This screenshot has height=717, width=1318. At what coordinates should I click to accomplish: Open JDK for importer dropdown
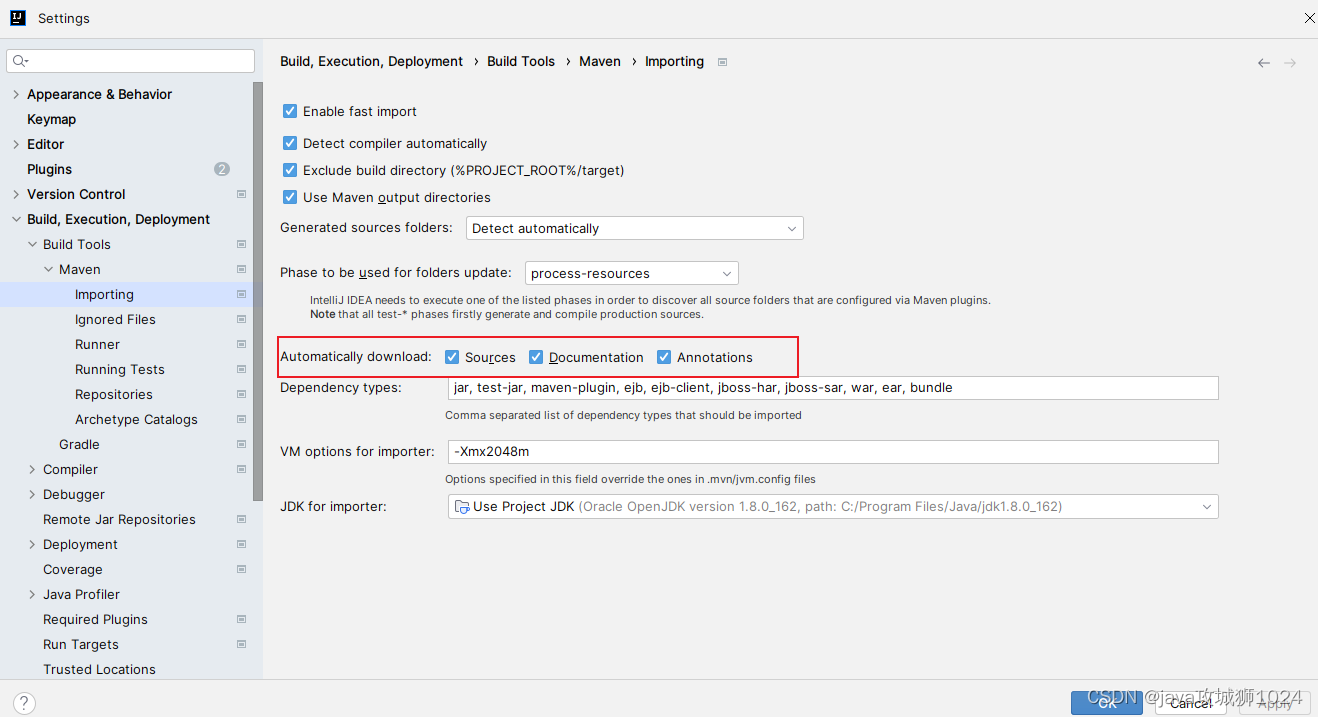tap(833, 507)
